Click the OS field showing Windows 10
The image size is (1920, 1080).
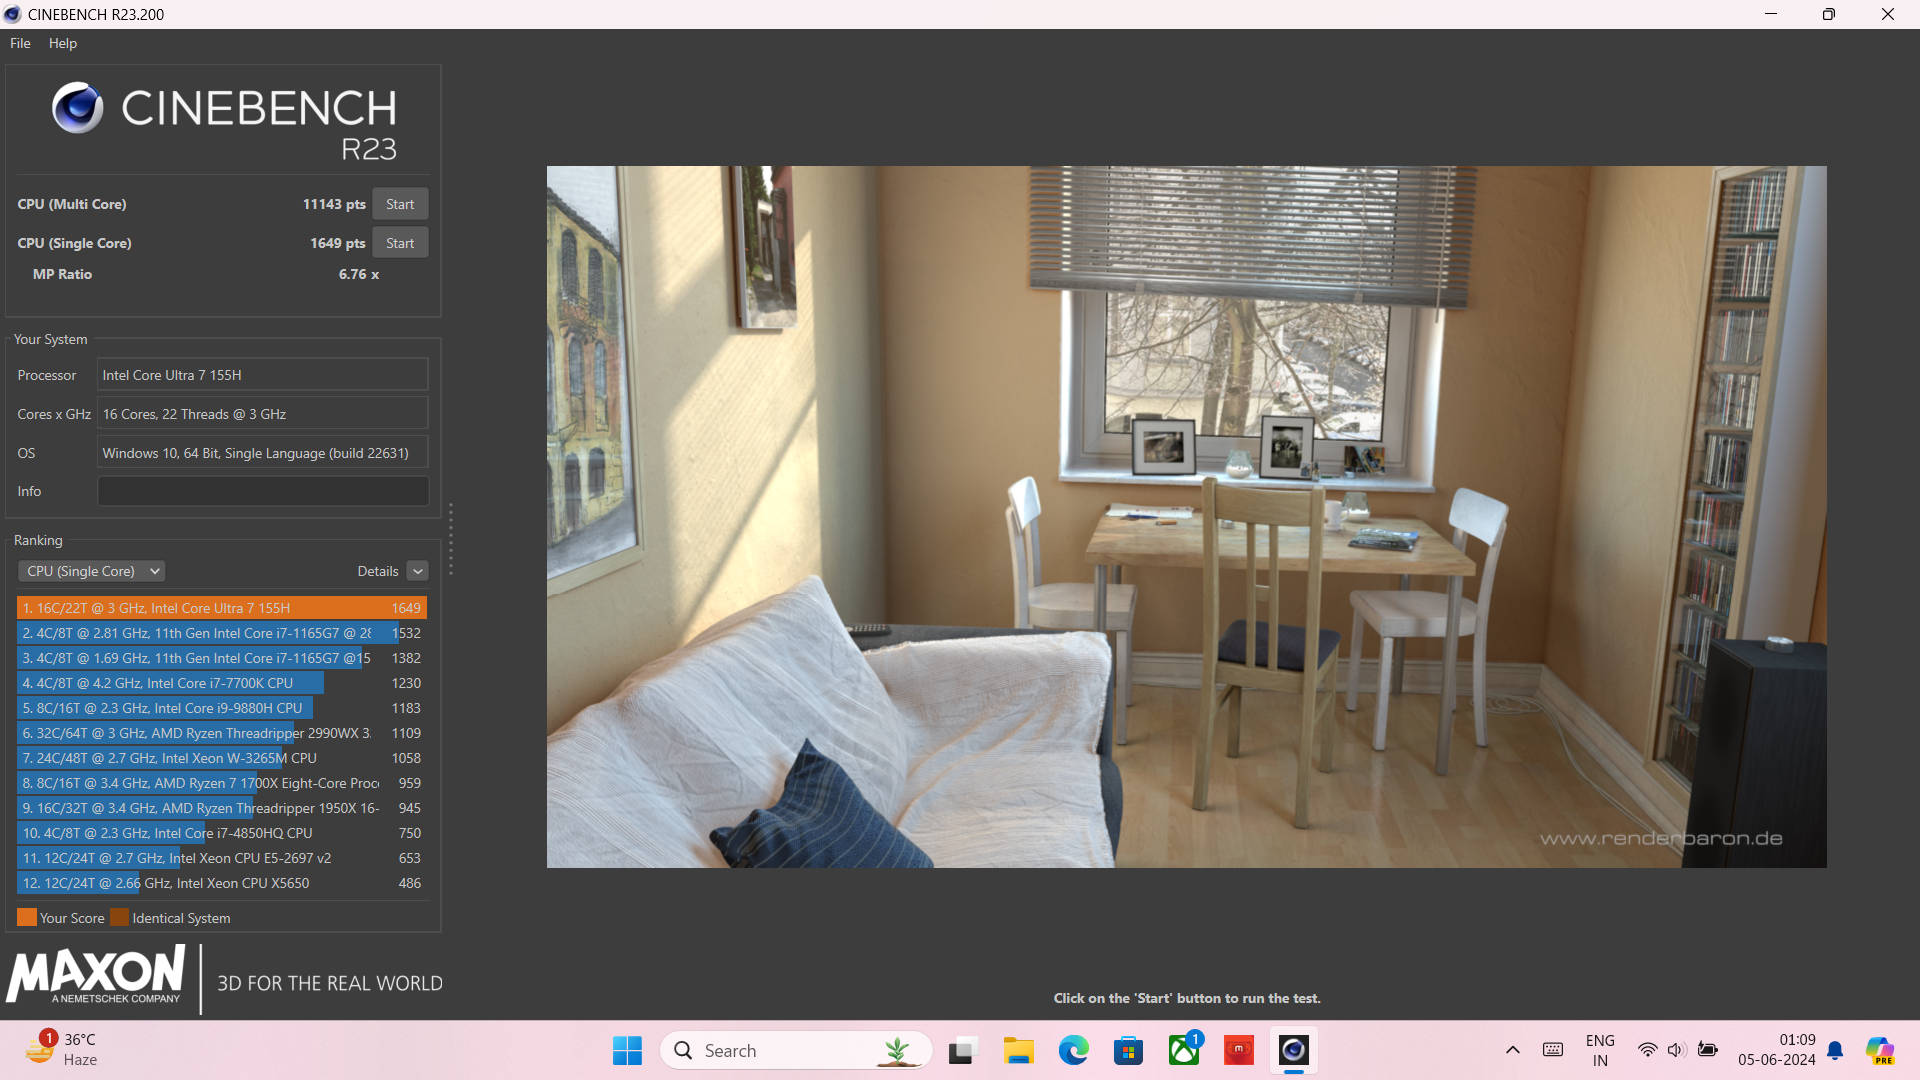tap(263, 453)
